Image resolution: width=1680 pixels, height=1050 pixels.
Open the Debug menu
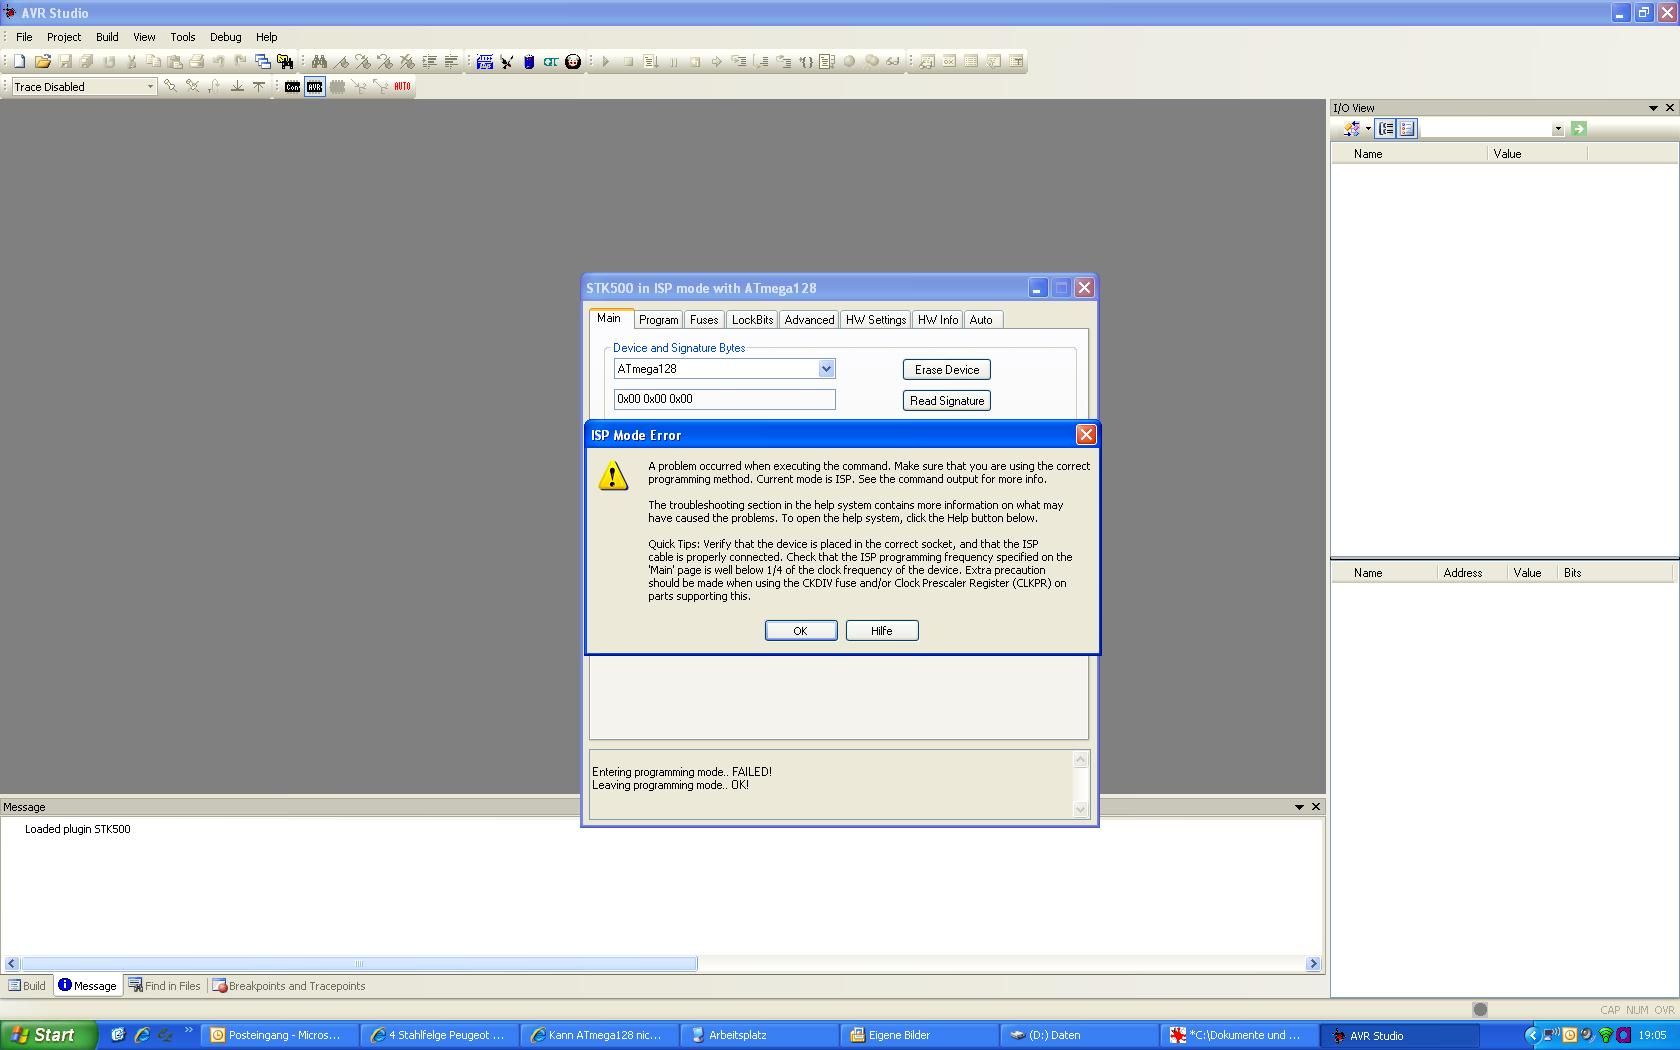click(225, 37)
